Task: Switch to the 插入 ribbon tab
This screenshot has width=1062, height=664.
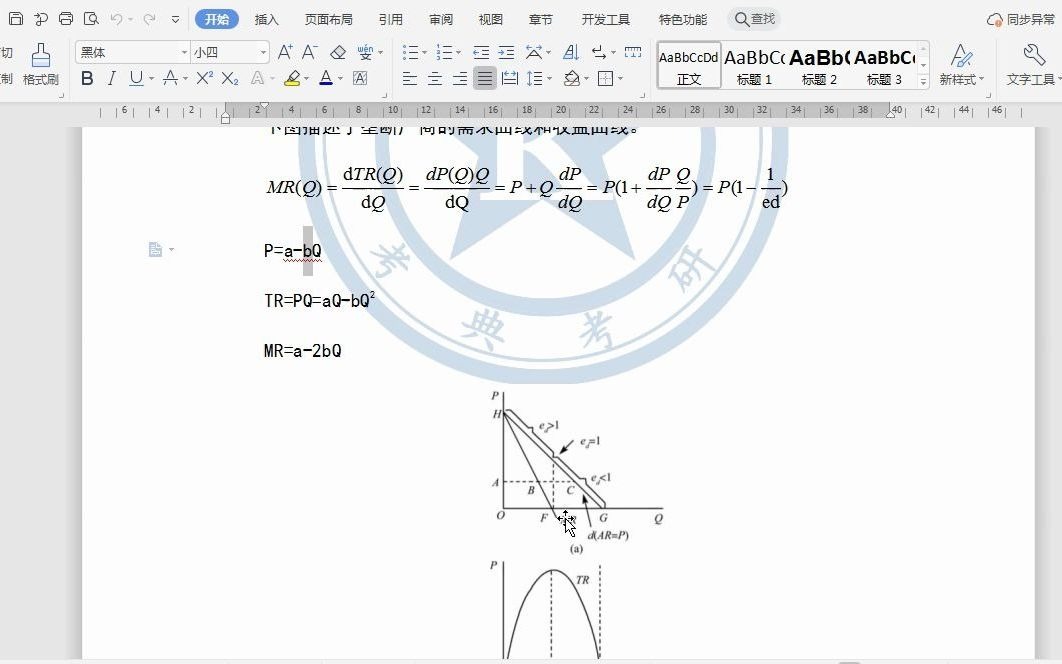Action: (265, 18)
